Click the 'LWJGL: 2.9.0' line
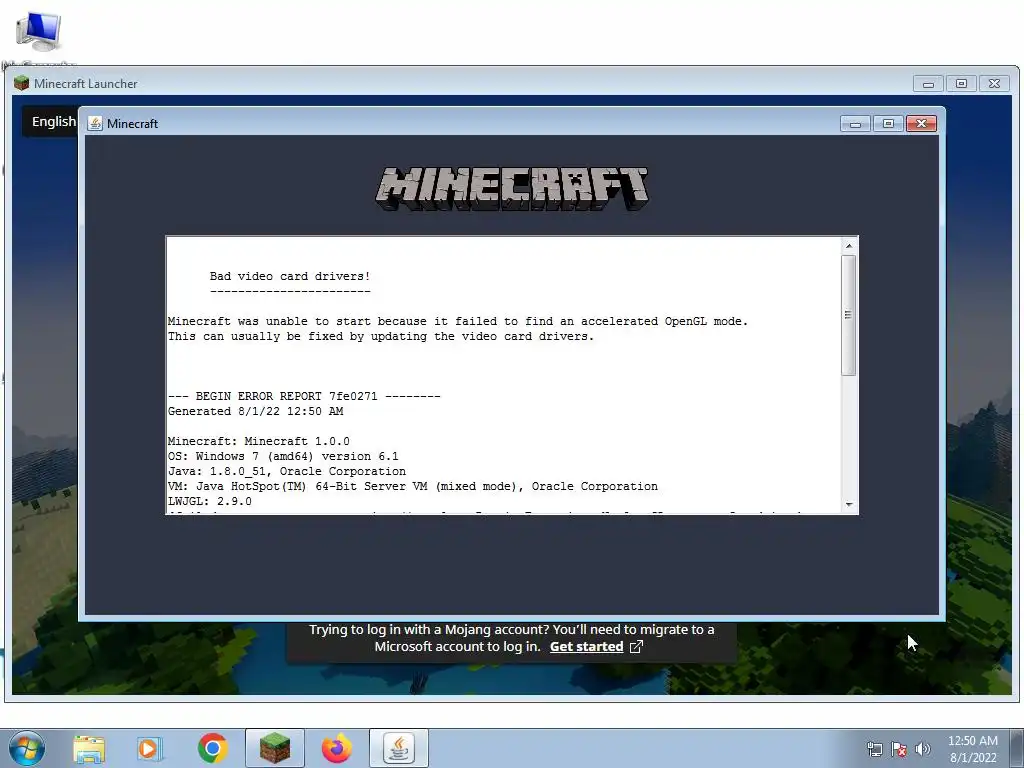Image resolution: width=1024 pixels, height=768 pixels. (210, 502)
